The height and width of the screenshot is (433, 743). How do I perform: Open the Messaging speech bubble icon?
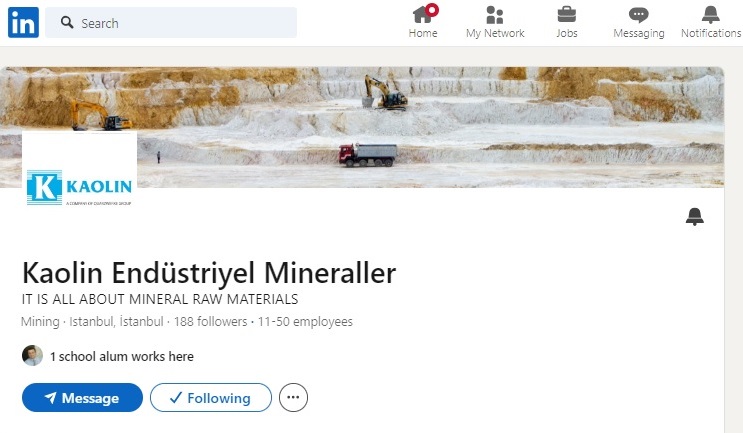638,15
